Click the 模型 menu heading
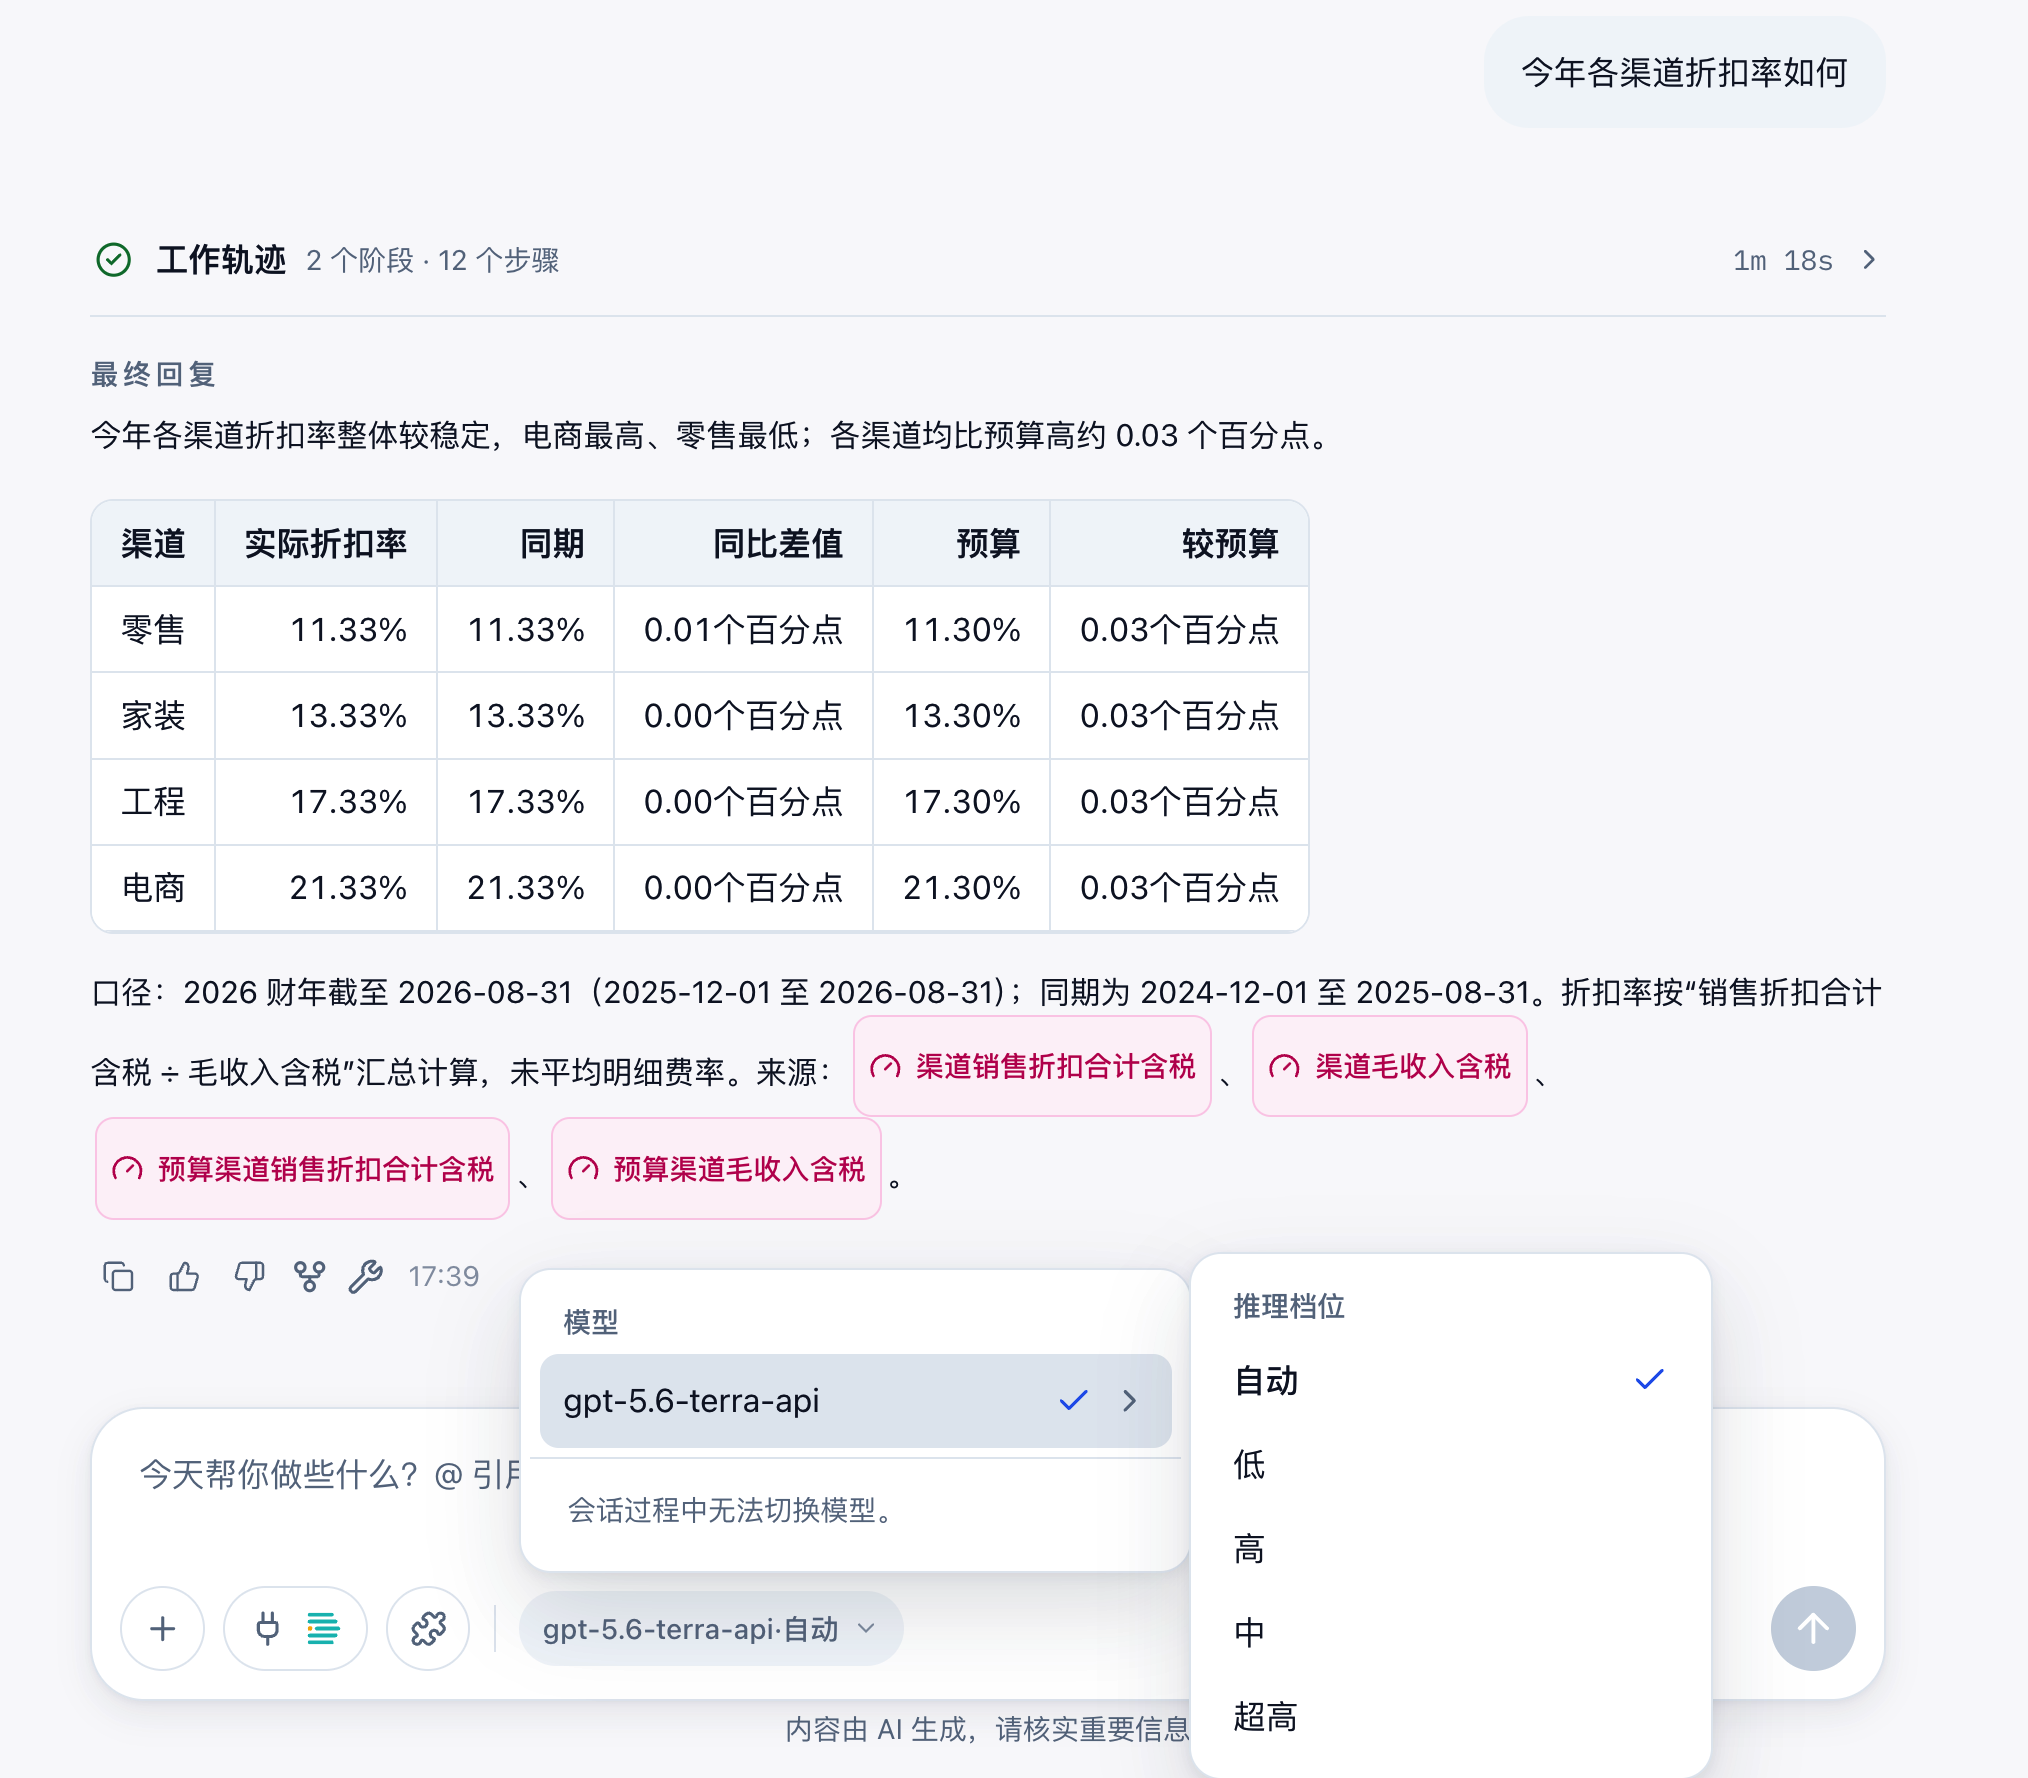 click(x=591, y=1322)
